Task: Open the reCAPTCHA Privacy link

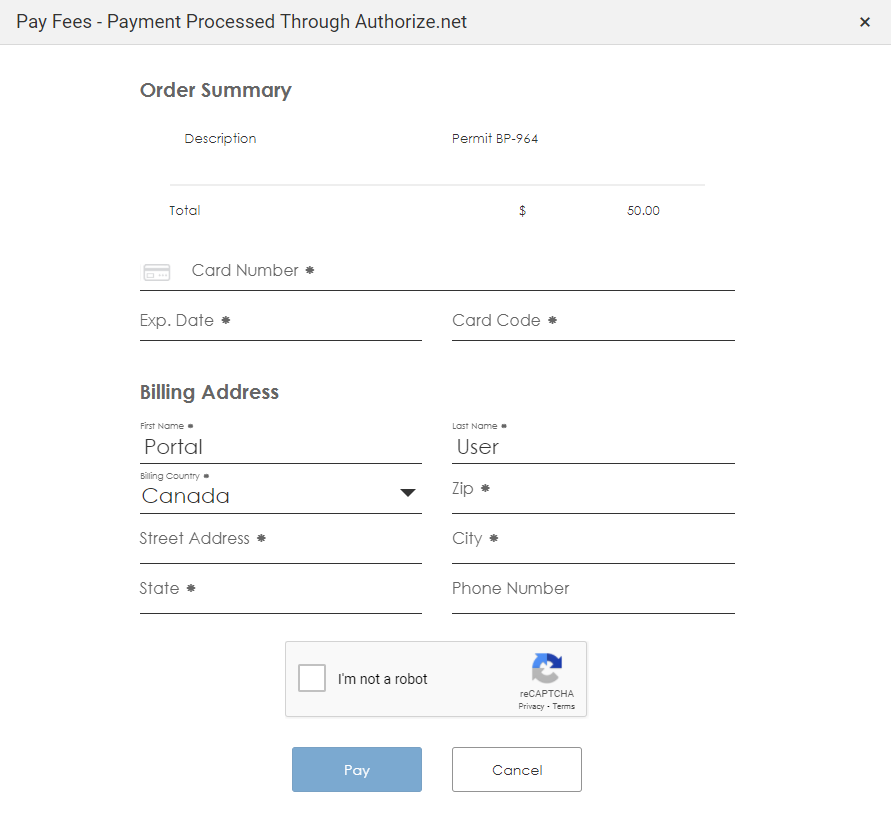Action: point(531,705)
